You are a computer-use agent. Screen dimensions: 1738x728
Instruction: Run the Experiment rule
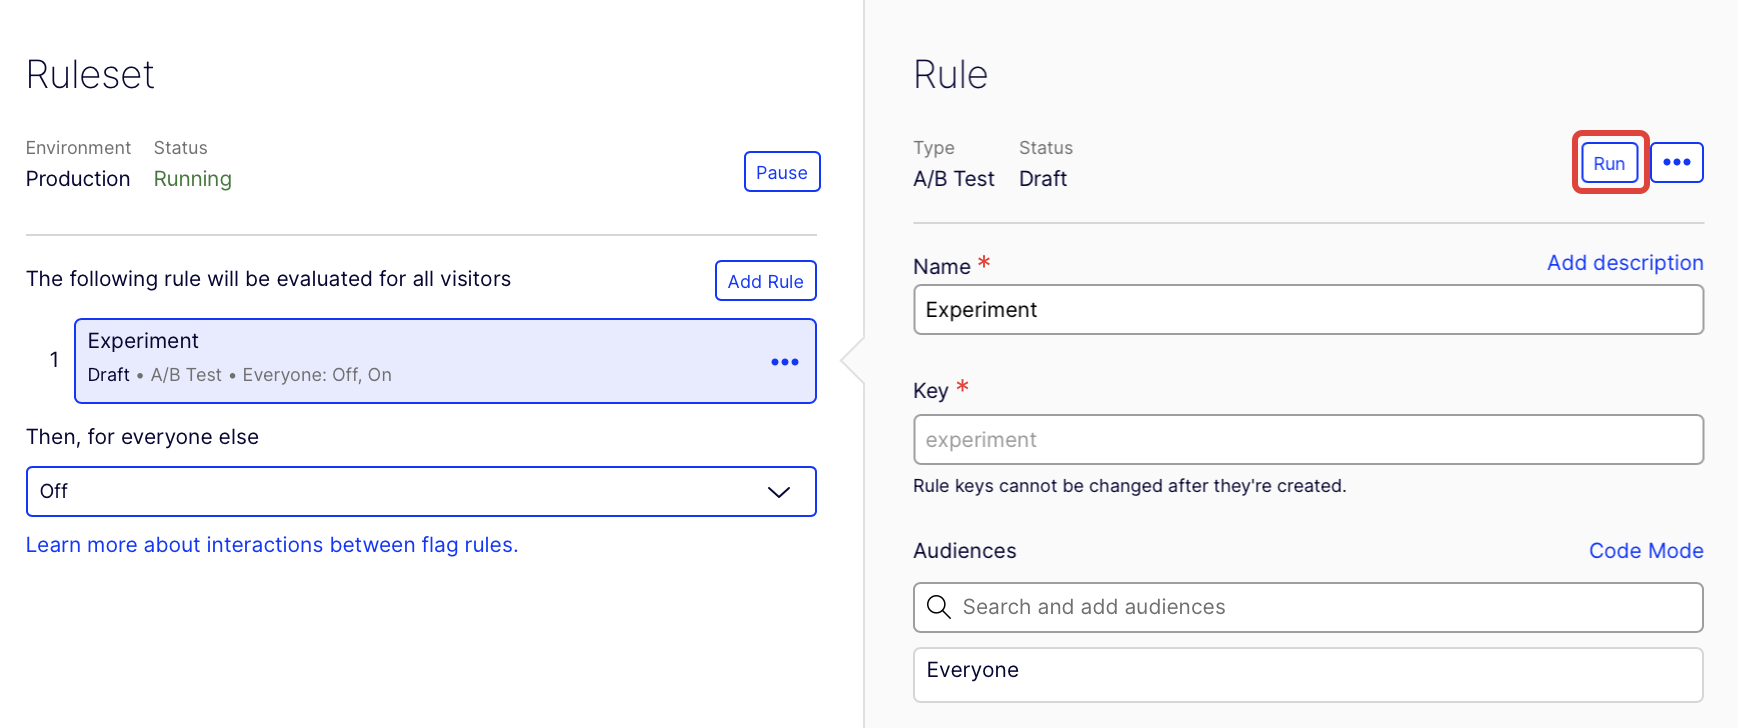pos(1610,163)
